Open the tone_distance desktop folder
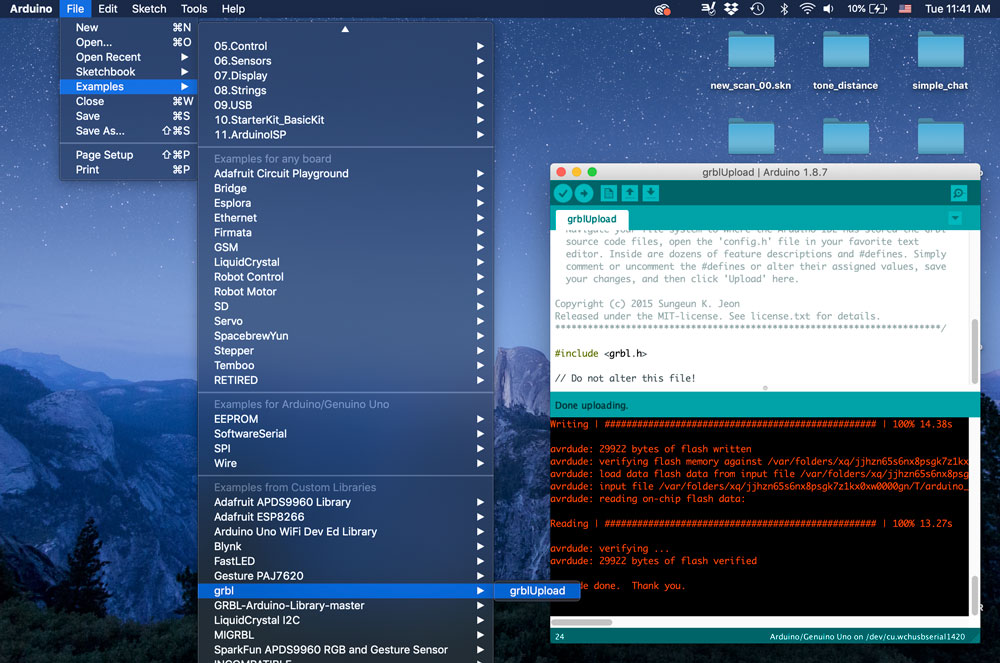 click(845, 61)
